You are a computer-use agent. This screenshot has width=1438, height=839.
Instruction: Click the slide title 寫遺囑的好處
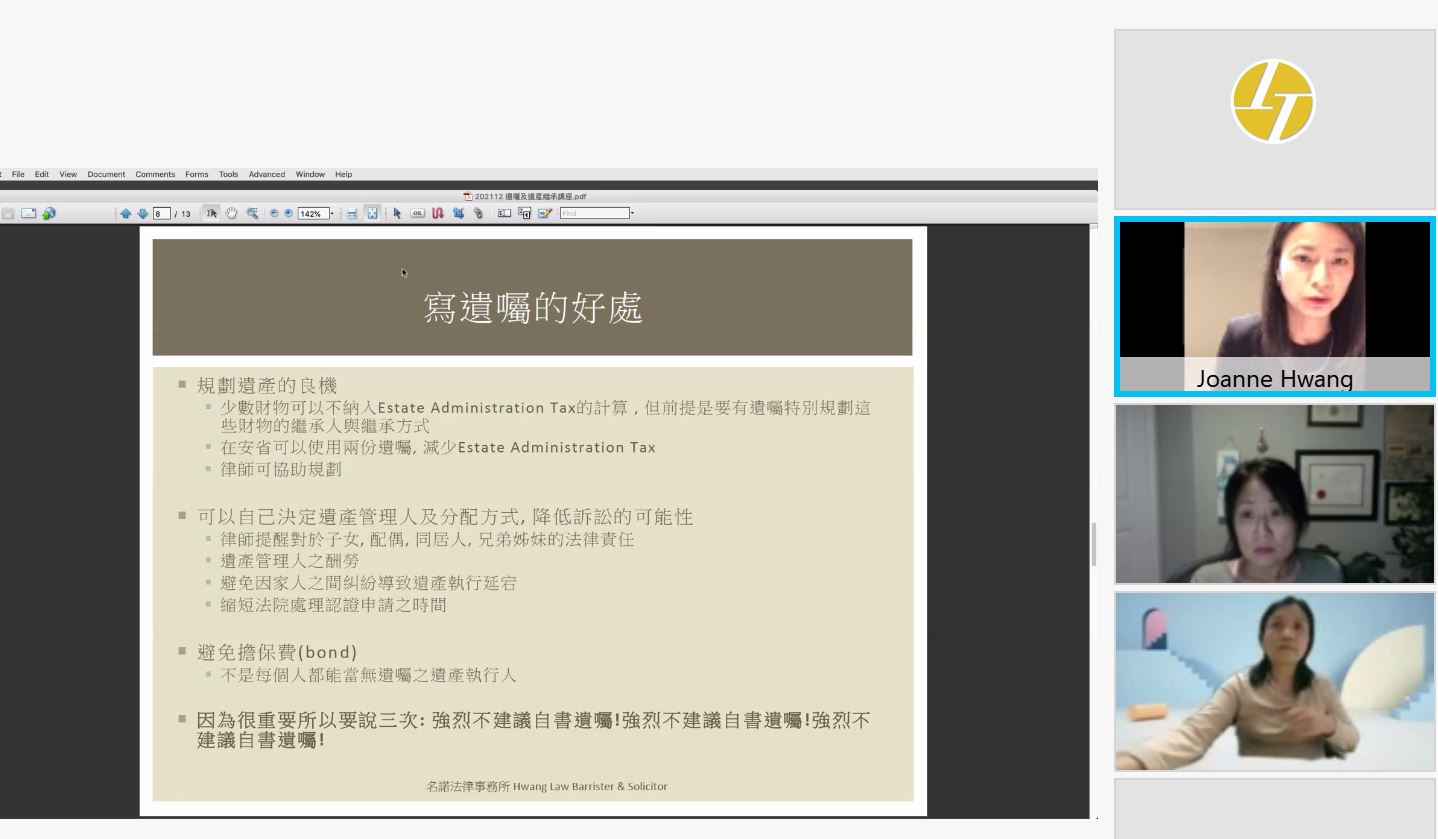pyautogui.click(x=532, y=308)
